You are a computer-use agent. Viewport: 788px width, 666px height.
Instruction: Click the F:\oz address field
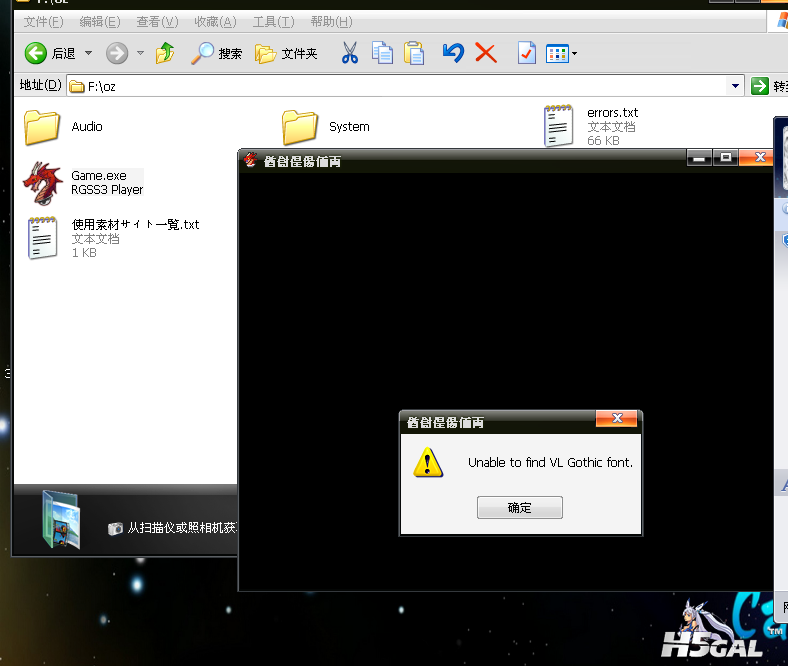(x=400, y=86)
